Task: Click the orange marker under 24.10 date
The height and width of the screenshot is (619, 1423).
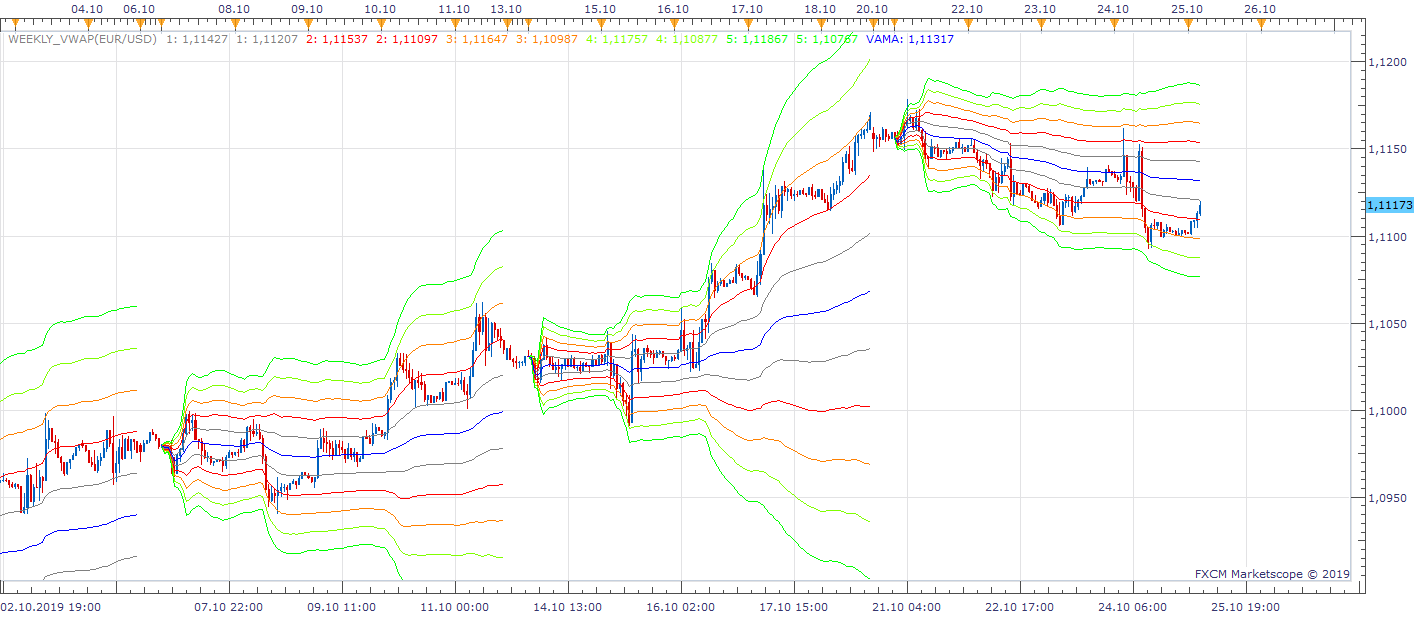Action: [x=1113, y=22]
